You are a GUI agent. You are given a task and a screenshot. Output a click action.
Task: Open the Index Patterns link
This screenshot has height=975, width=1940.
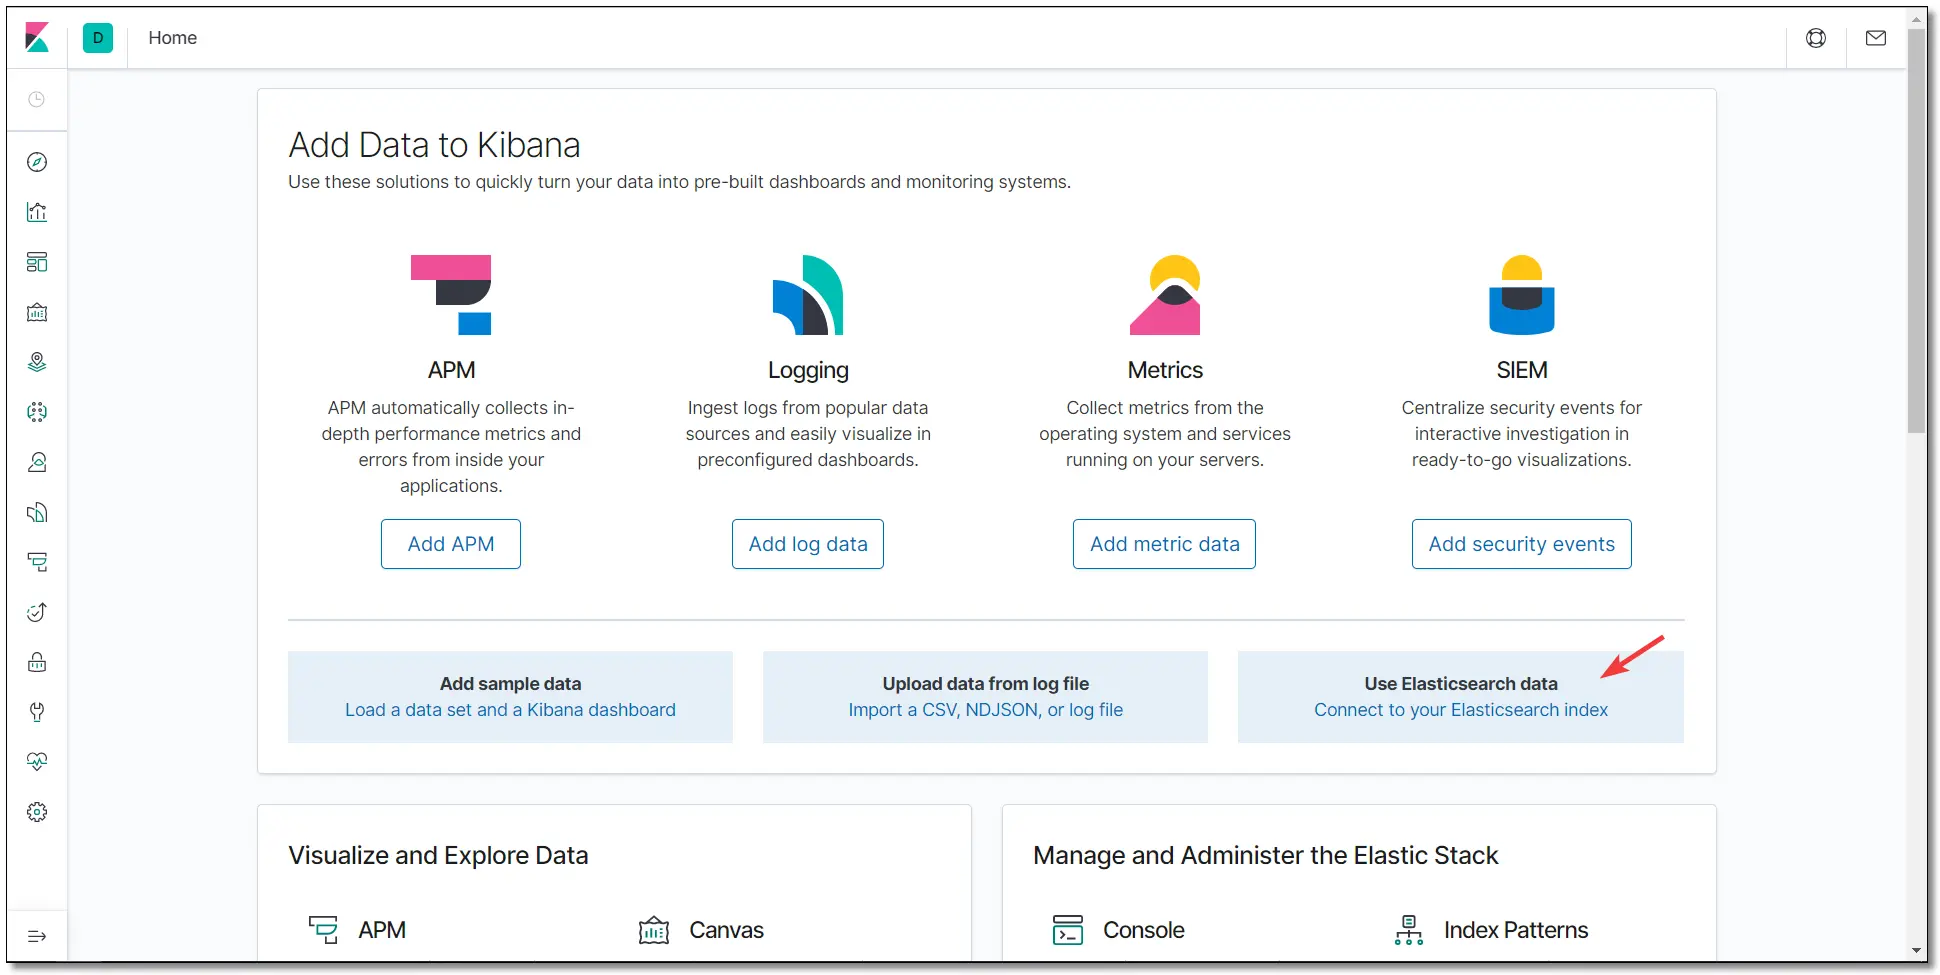[x=1516, y=930]
